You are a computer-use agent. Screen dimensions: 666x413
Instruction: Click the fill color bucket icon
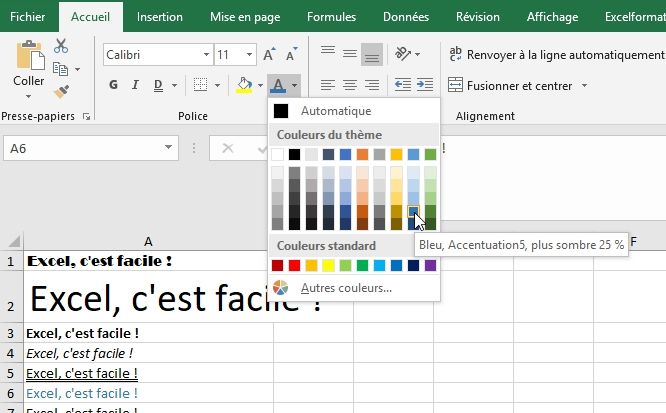click(x=244, y=85)
